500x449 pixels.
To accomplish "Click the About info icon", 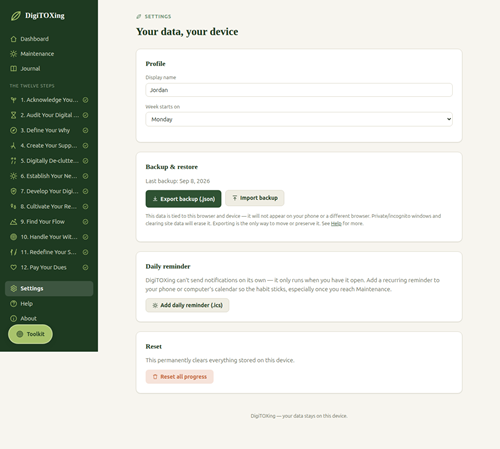I will (x=13, y=318).
